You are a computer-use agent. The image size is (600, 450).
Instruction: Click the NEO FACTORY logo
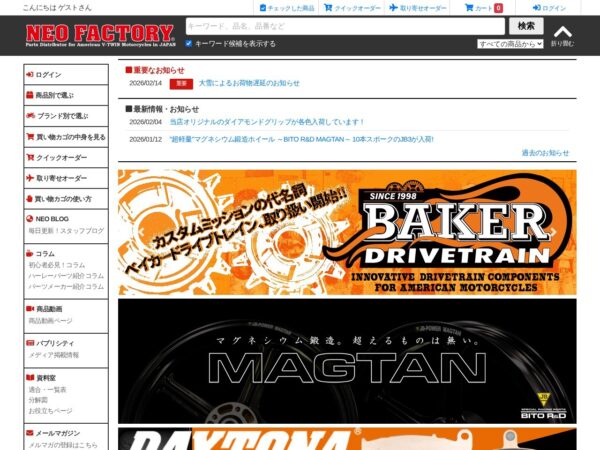coord(99,35)
